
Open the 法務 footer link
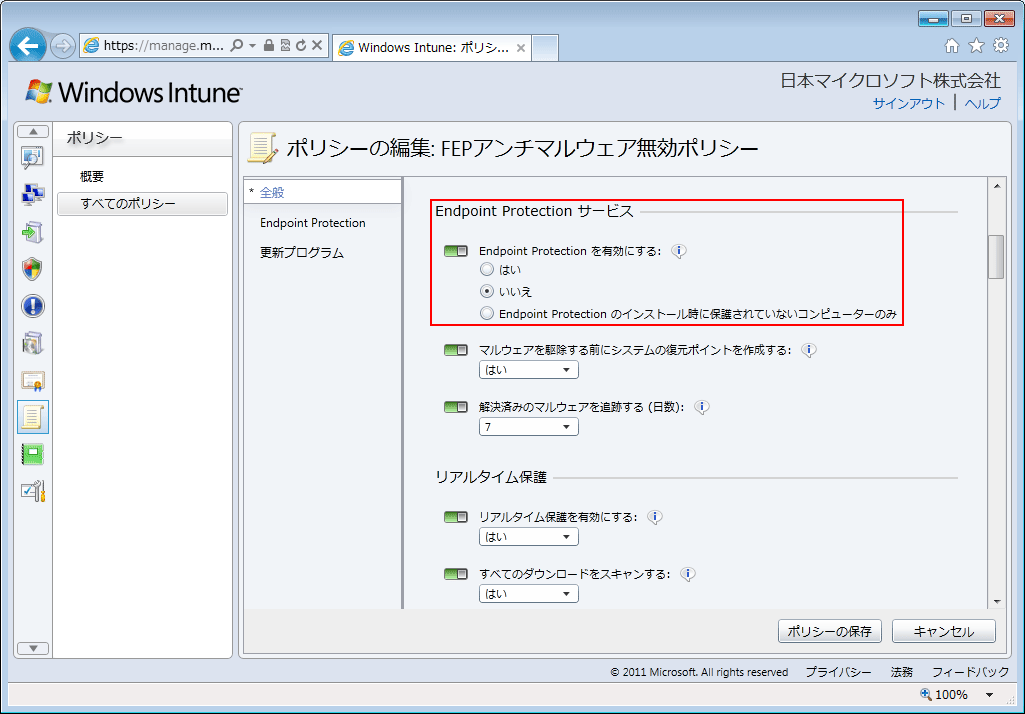901,672
